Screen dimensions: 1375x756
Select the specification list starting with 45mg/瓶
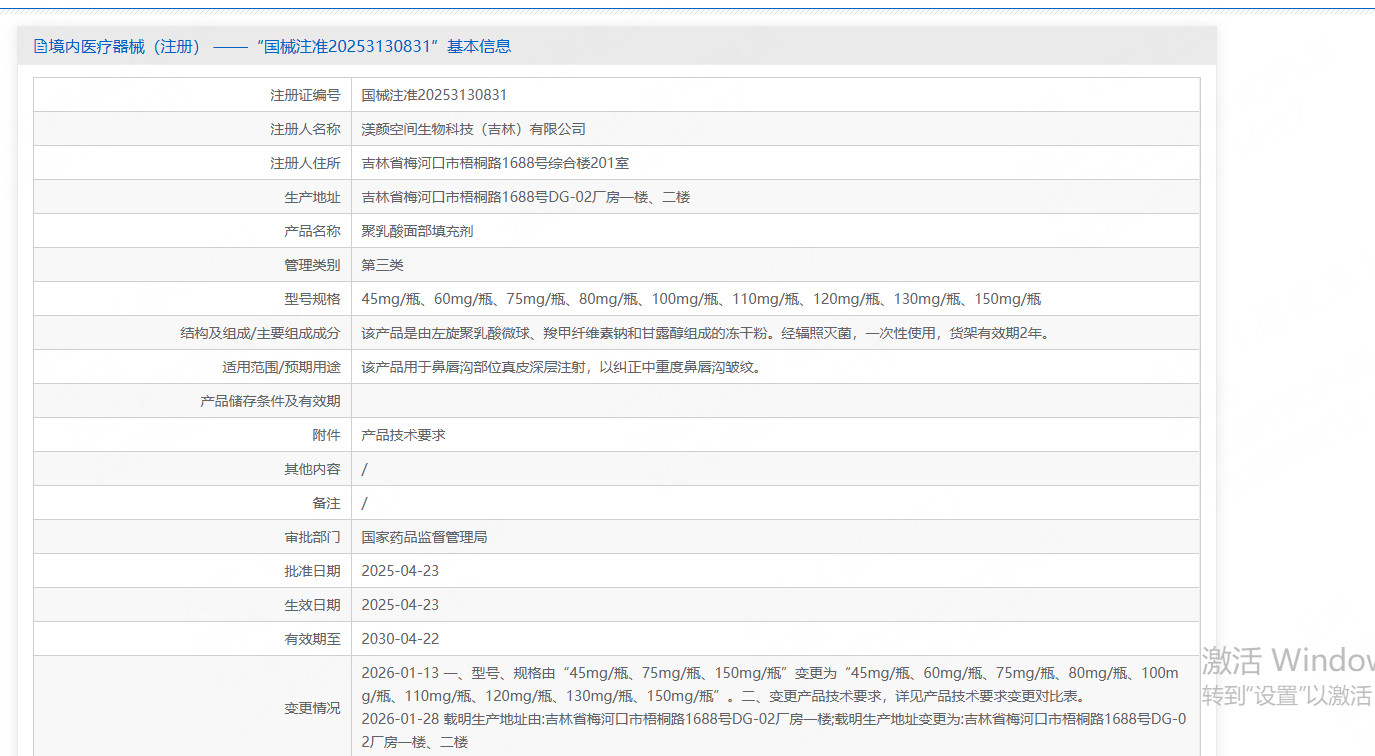(x=701, y=299)
